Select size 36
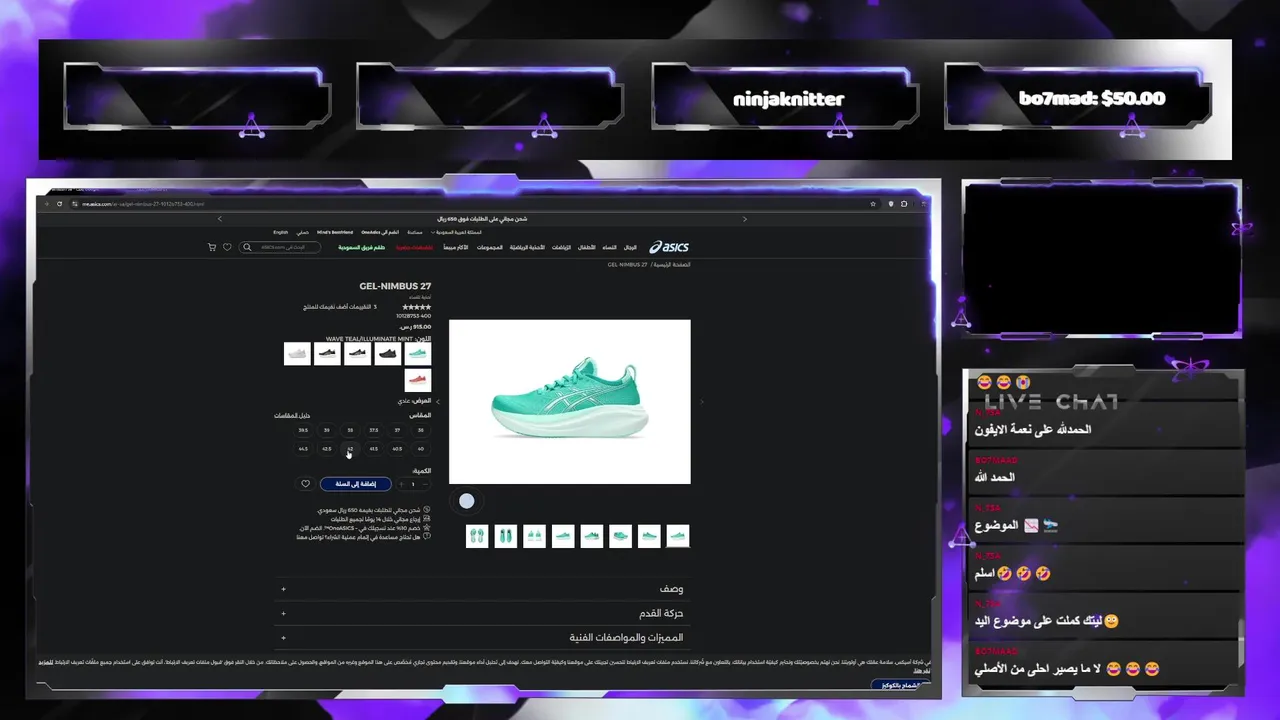The height and width of the screenshot is (720, 1280). [x=421, y=430]
